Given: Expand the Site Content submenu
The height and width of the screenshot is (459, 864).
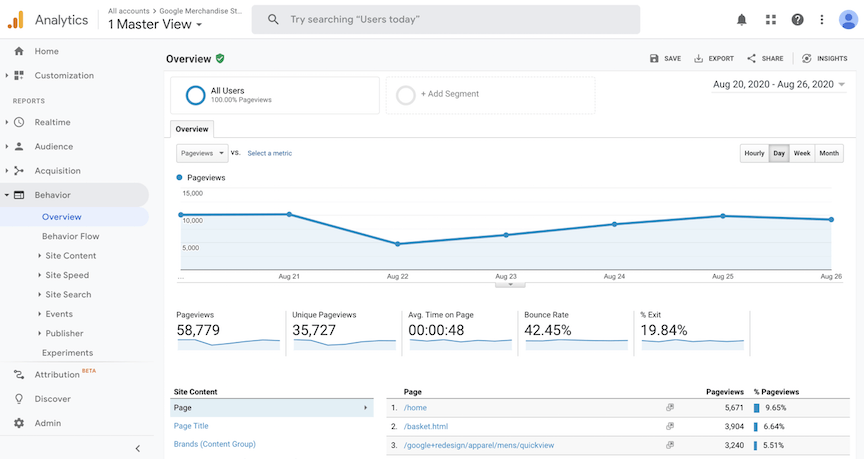Looking at the screenshot, I should click(40, 256).
